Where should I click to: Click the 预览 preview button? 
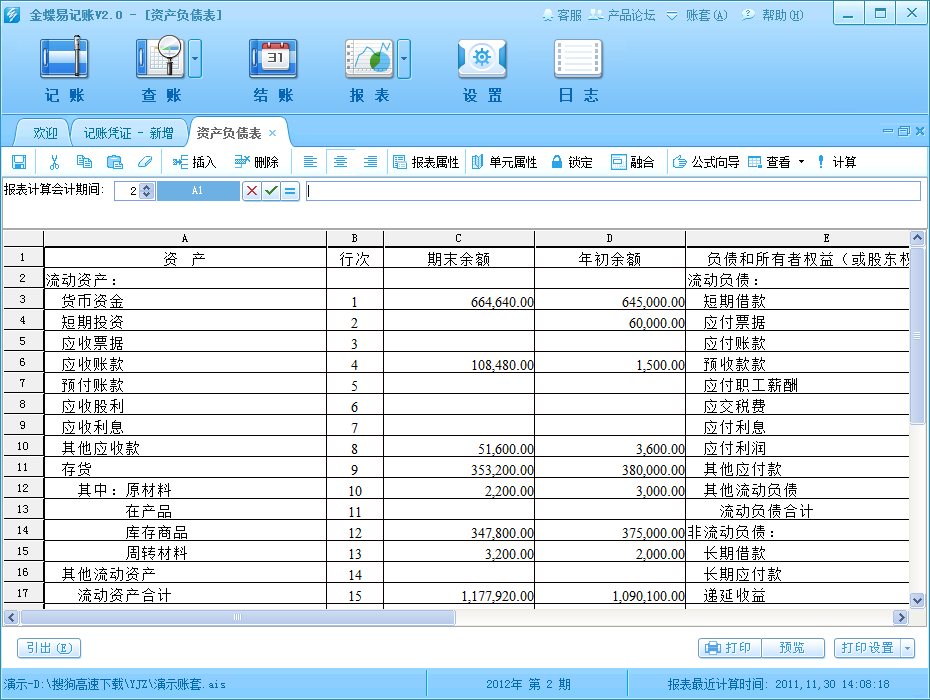[x=792, y=648]
